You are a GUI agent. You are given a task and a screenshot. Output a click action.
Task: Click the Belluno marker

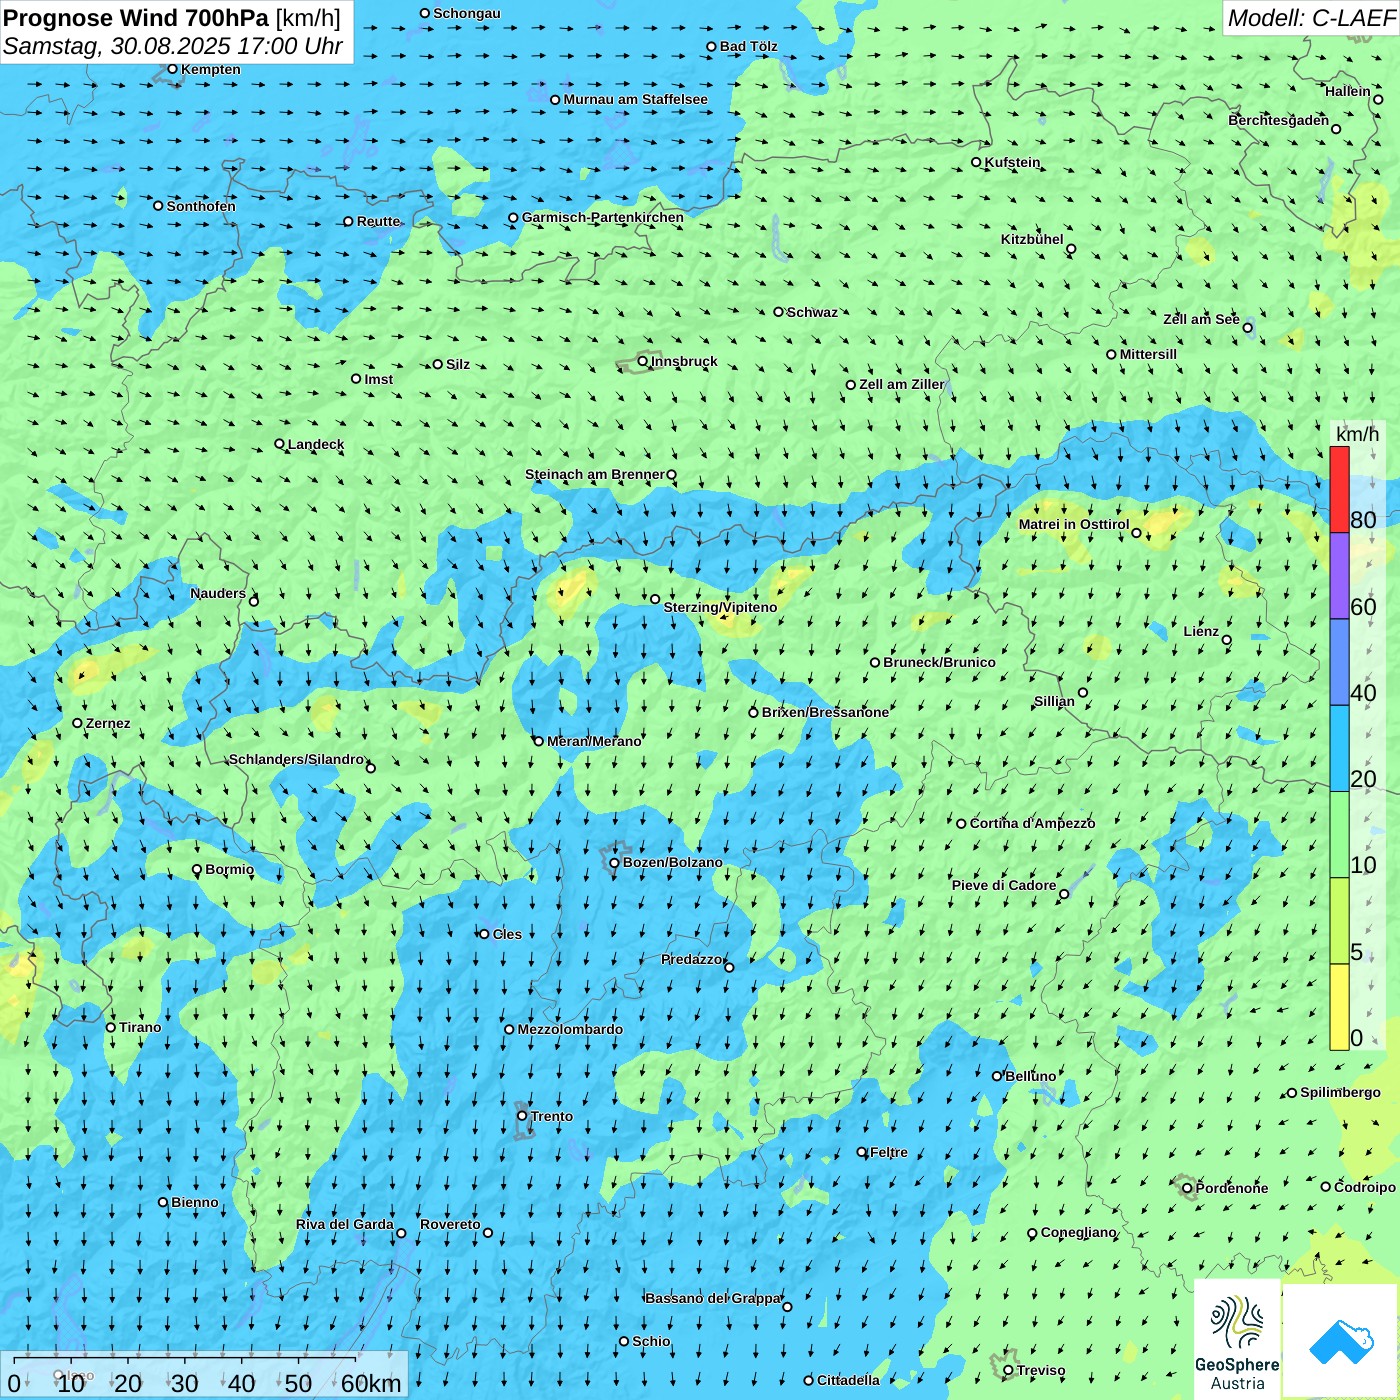pyautogui.click(x=996, y=1076)
